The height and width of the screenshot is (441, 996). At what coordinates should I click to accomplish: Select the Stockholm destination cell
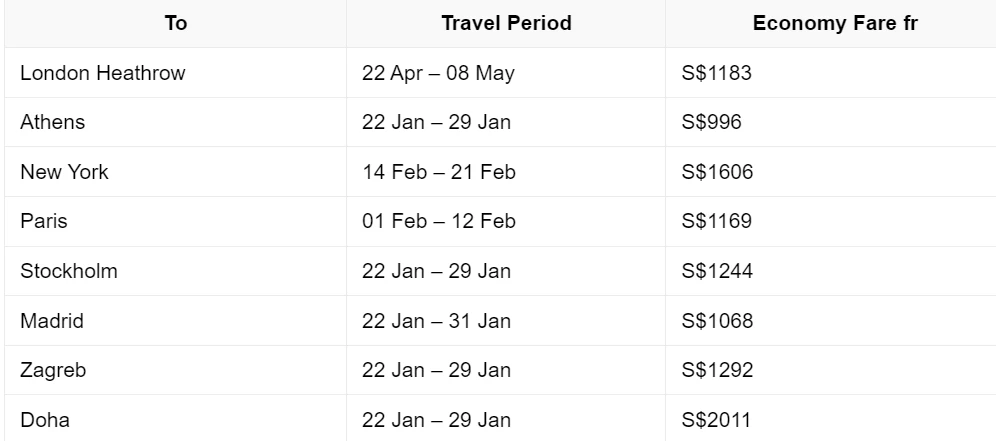(175, 271)
